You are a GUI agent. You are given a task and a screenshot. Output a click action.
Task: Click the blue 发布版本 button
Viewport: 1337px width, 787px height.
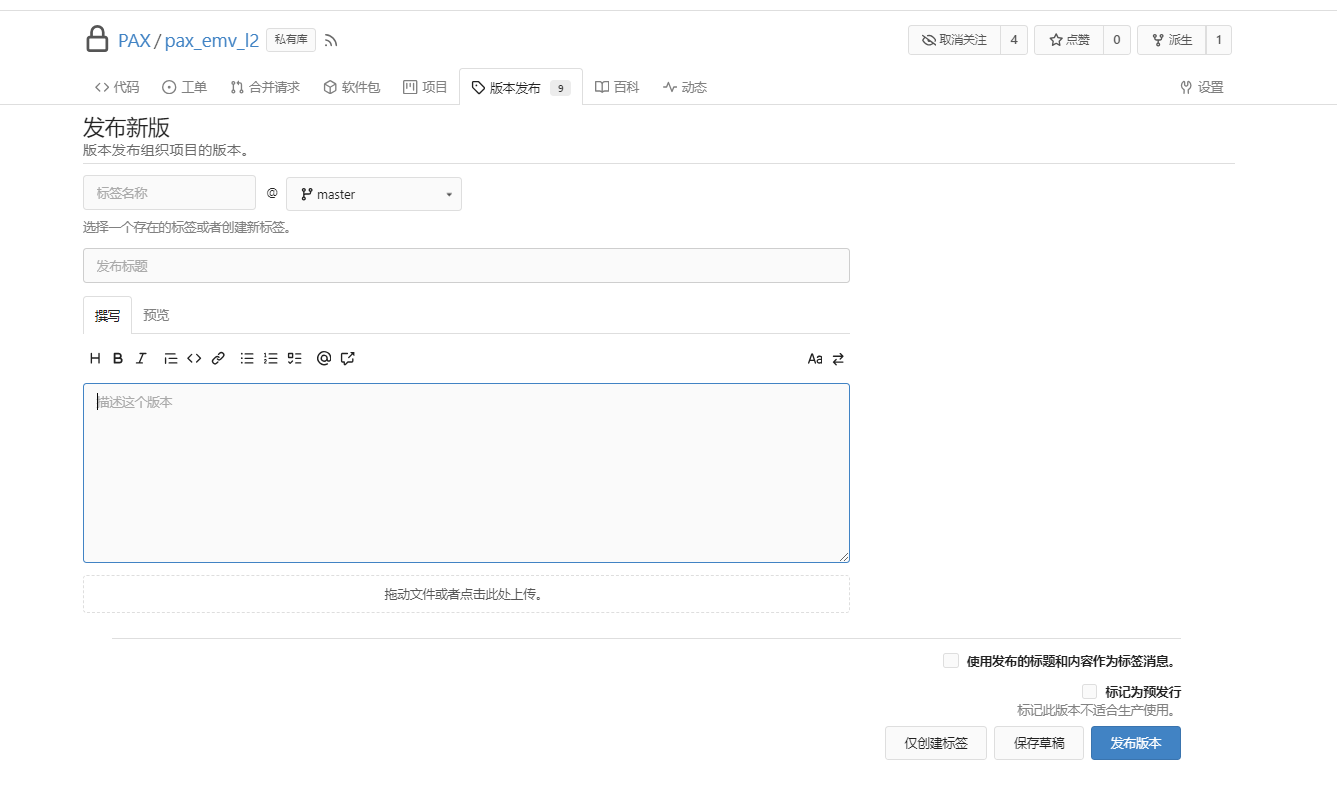(1135, 743)
